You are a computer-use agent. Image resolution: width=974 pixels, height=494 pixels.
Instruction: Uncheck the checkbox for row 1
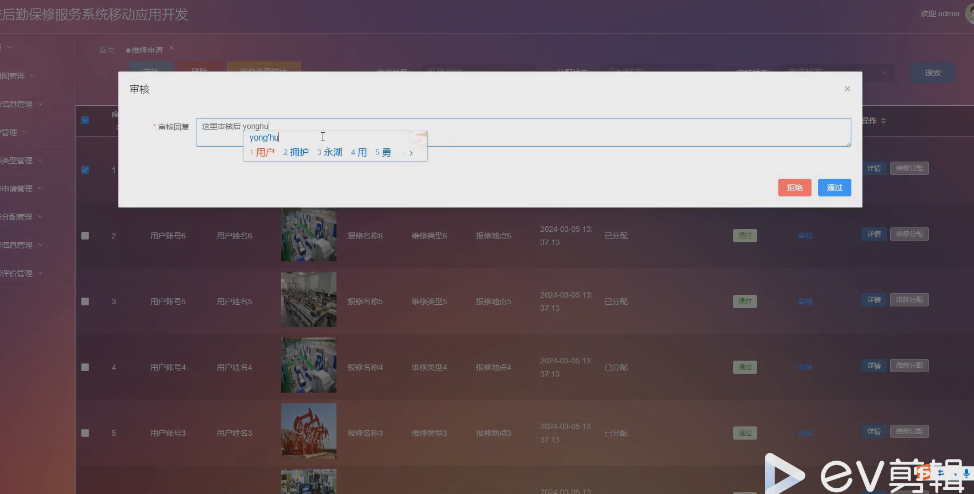pos(85,170)
